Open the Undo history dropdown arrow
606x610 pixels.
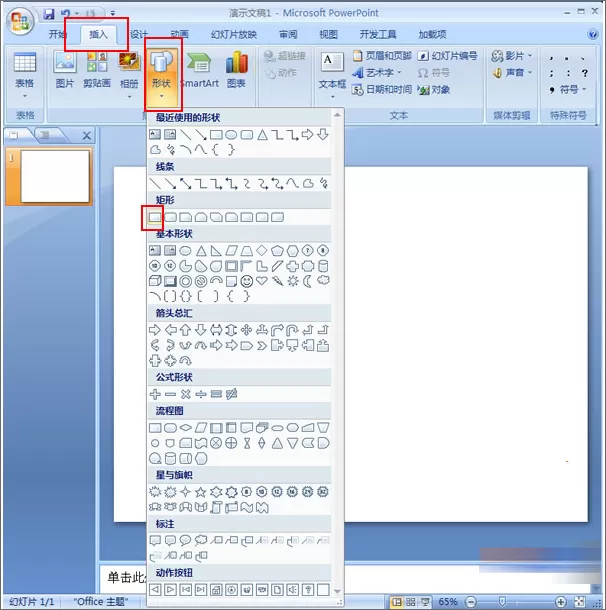tap(77, 14)
